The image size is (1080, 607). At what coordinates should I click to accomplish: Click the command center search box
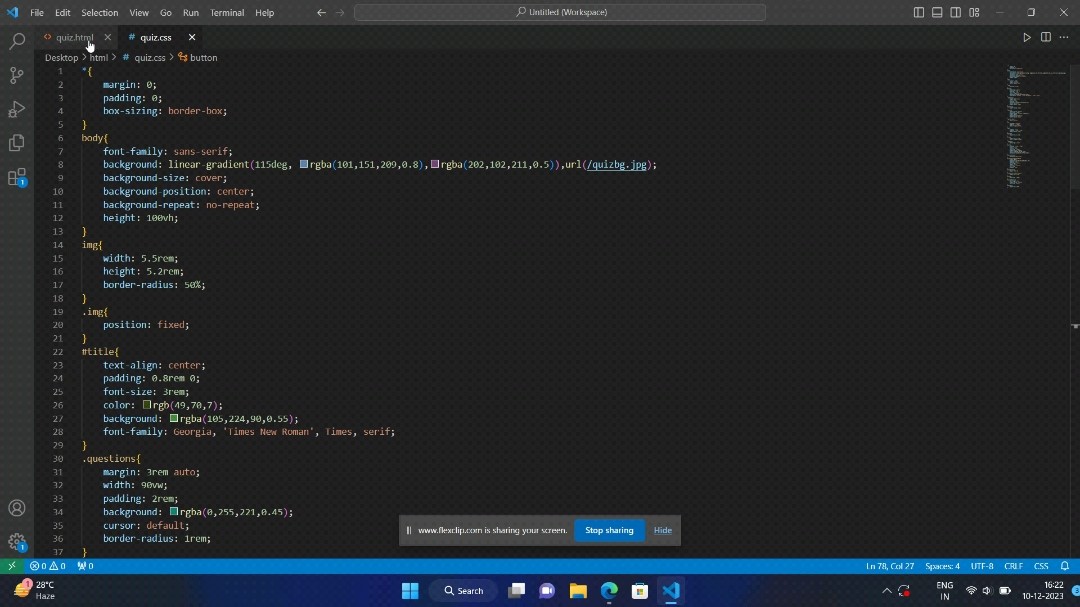[560, 12]
